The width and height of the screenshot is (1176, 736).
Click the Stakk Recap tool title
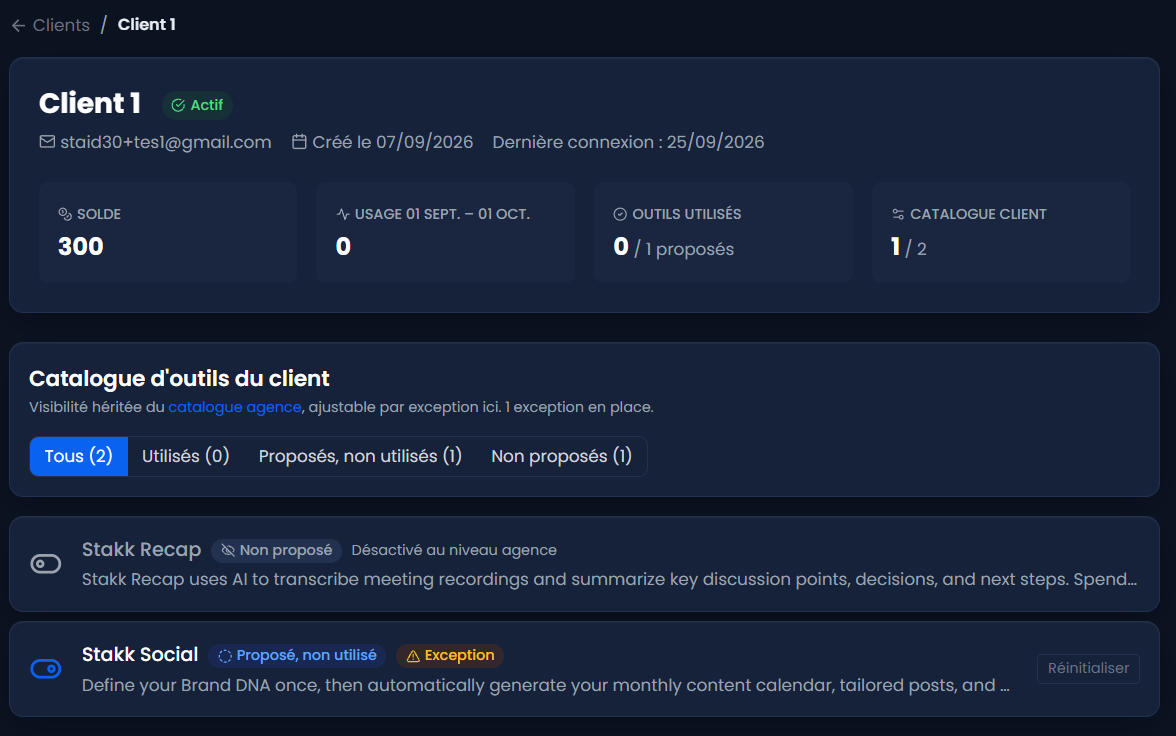142,550
